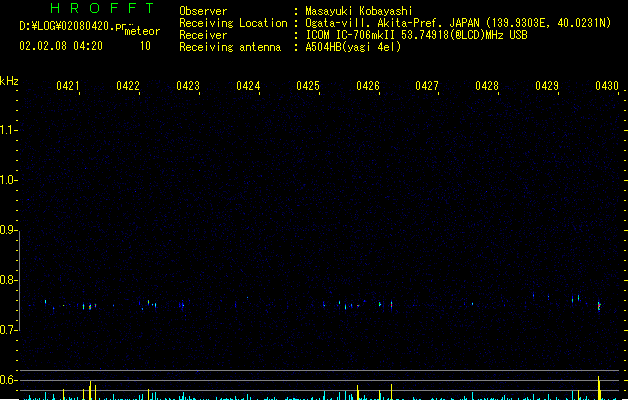Click time marker 0421
This screenshot has width=629, height=400.
[68, 86]
